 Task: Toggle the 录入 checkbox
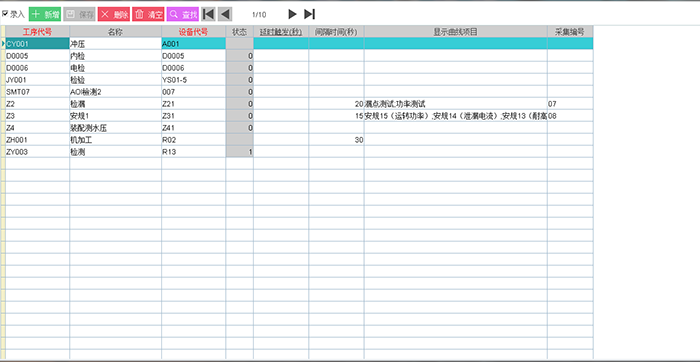(x=5, y=14)
